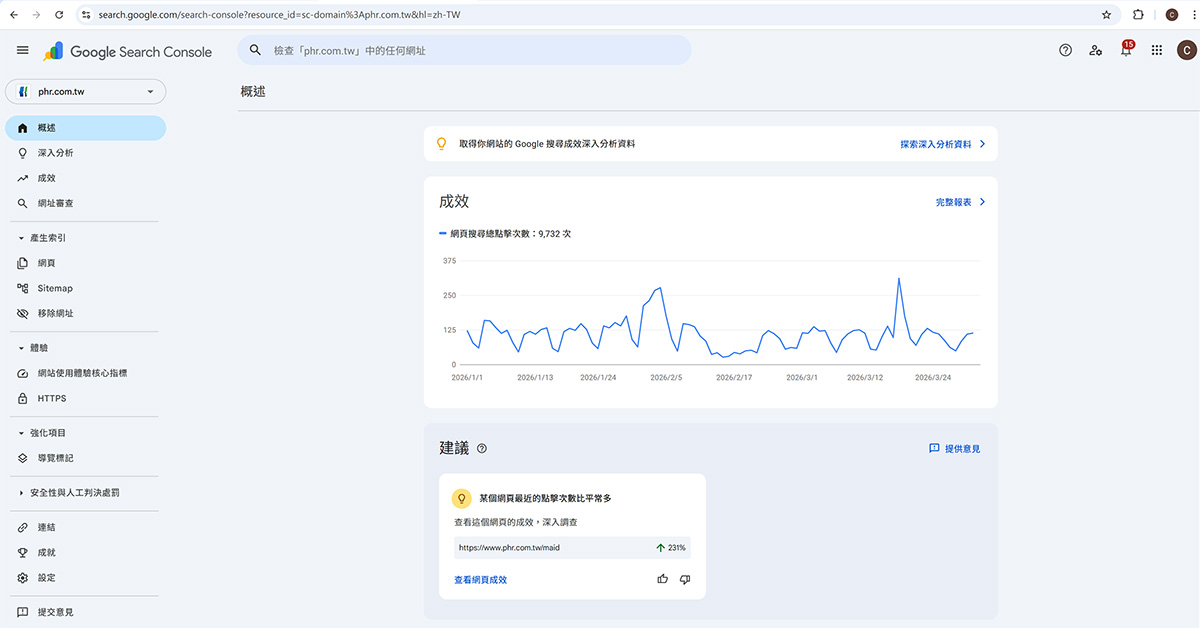Select 移除網址 removals in sidebar

(55, 313)
